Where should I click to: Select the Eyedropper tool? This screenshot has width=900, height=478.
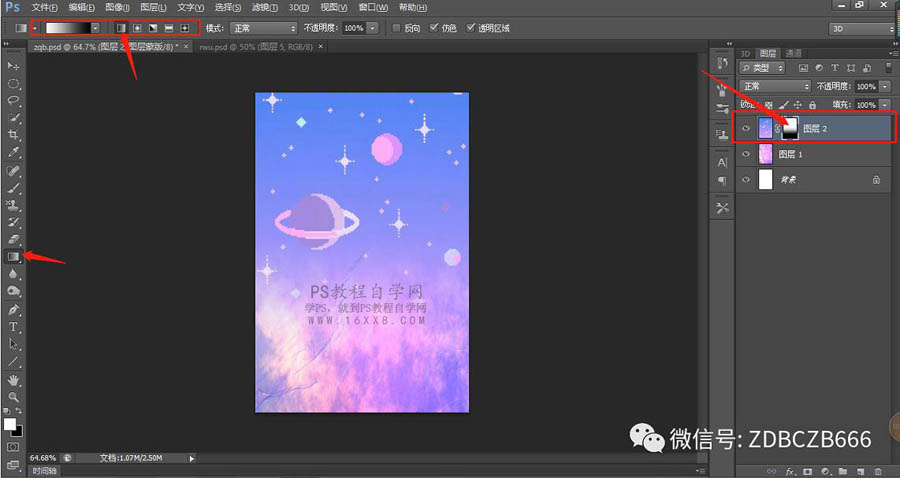(13, 153)
